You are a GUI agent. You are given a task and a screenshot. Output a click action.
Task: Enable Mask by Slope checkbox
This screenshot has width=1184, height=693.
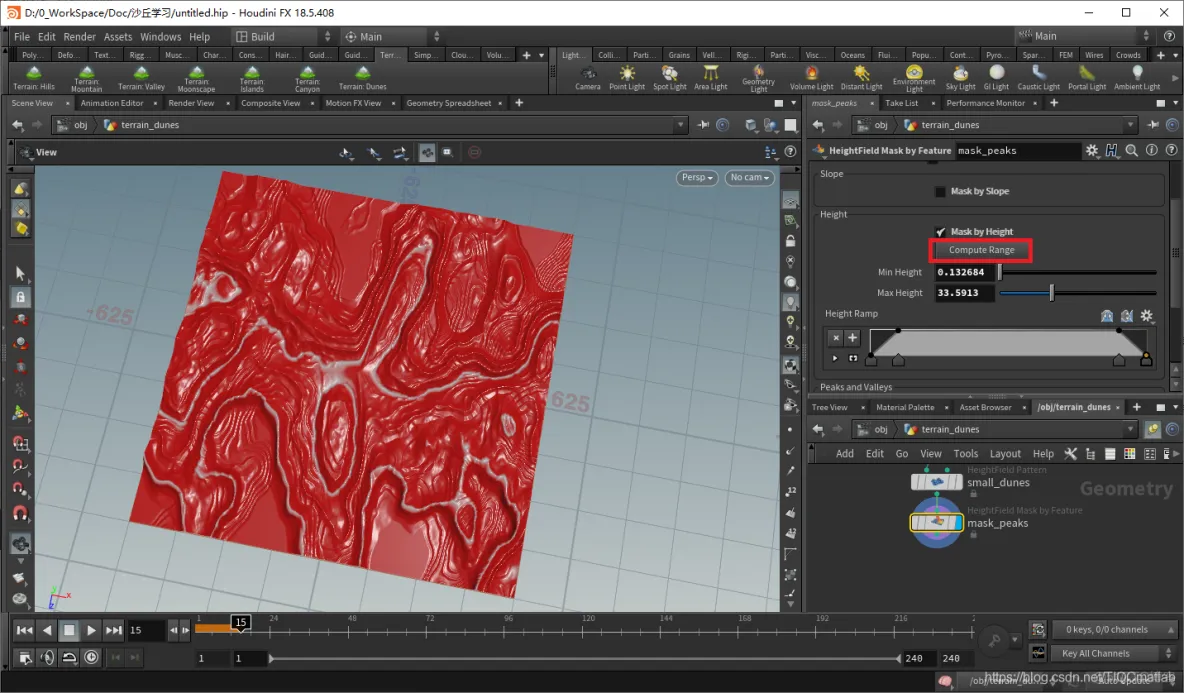[x=940, y=191]
